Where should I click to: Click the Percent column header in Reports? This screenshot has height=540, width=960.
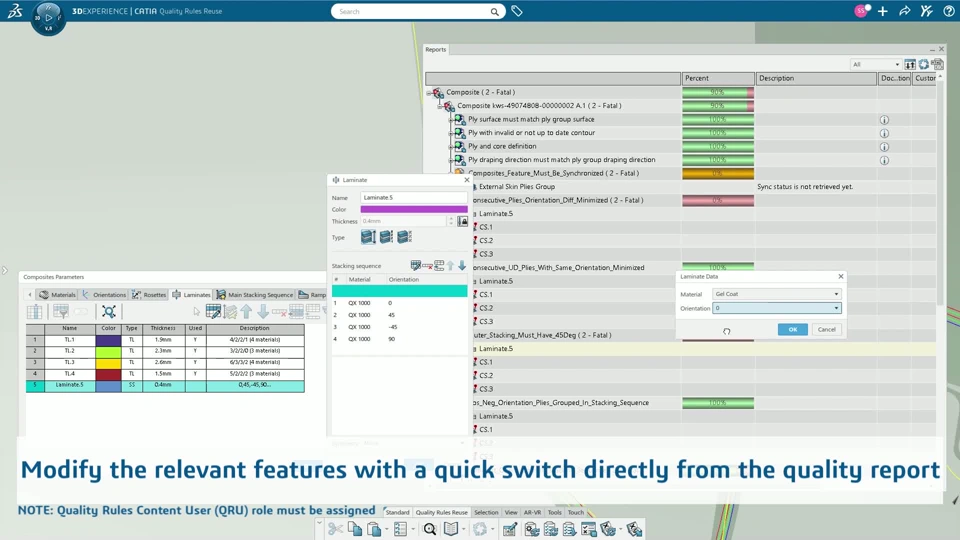click(x=718, y=78)
